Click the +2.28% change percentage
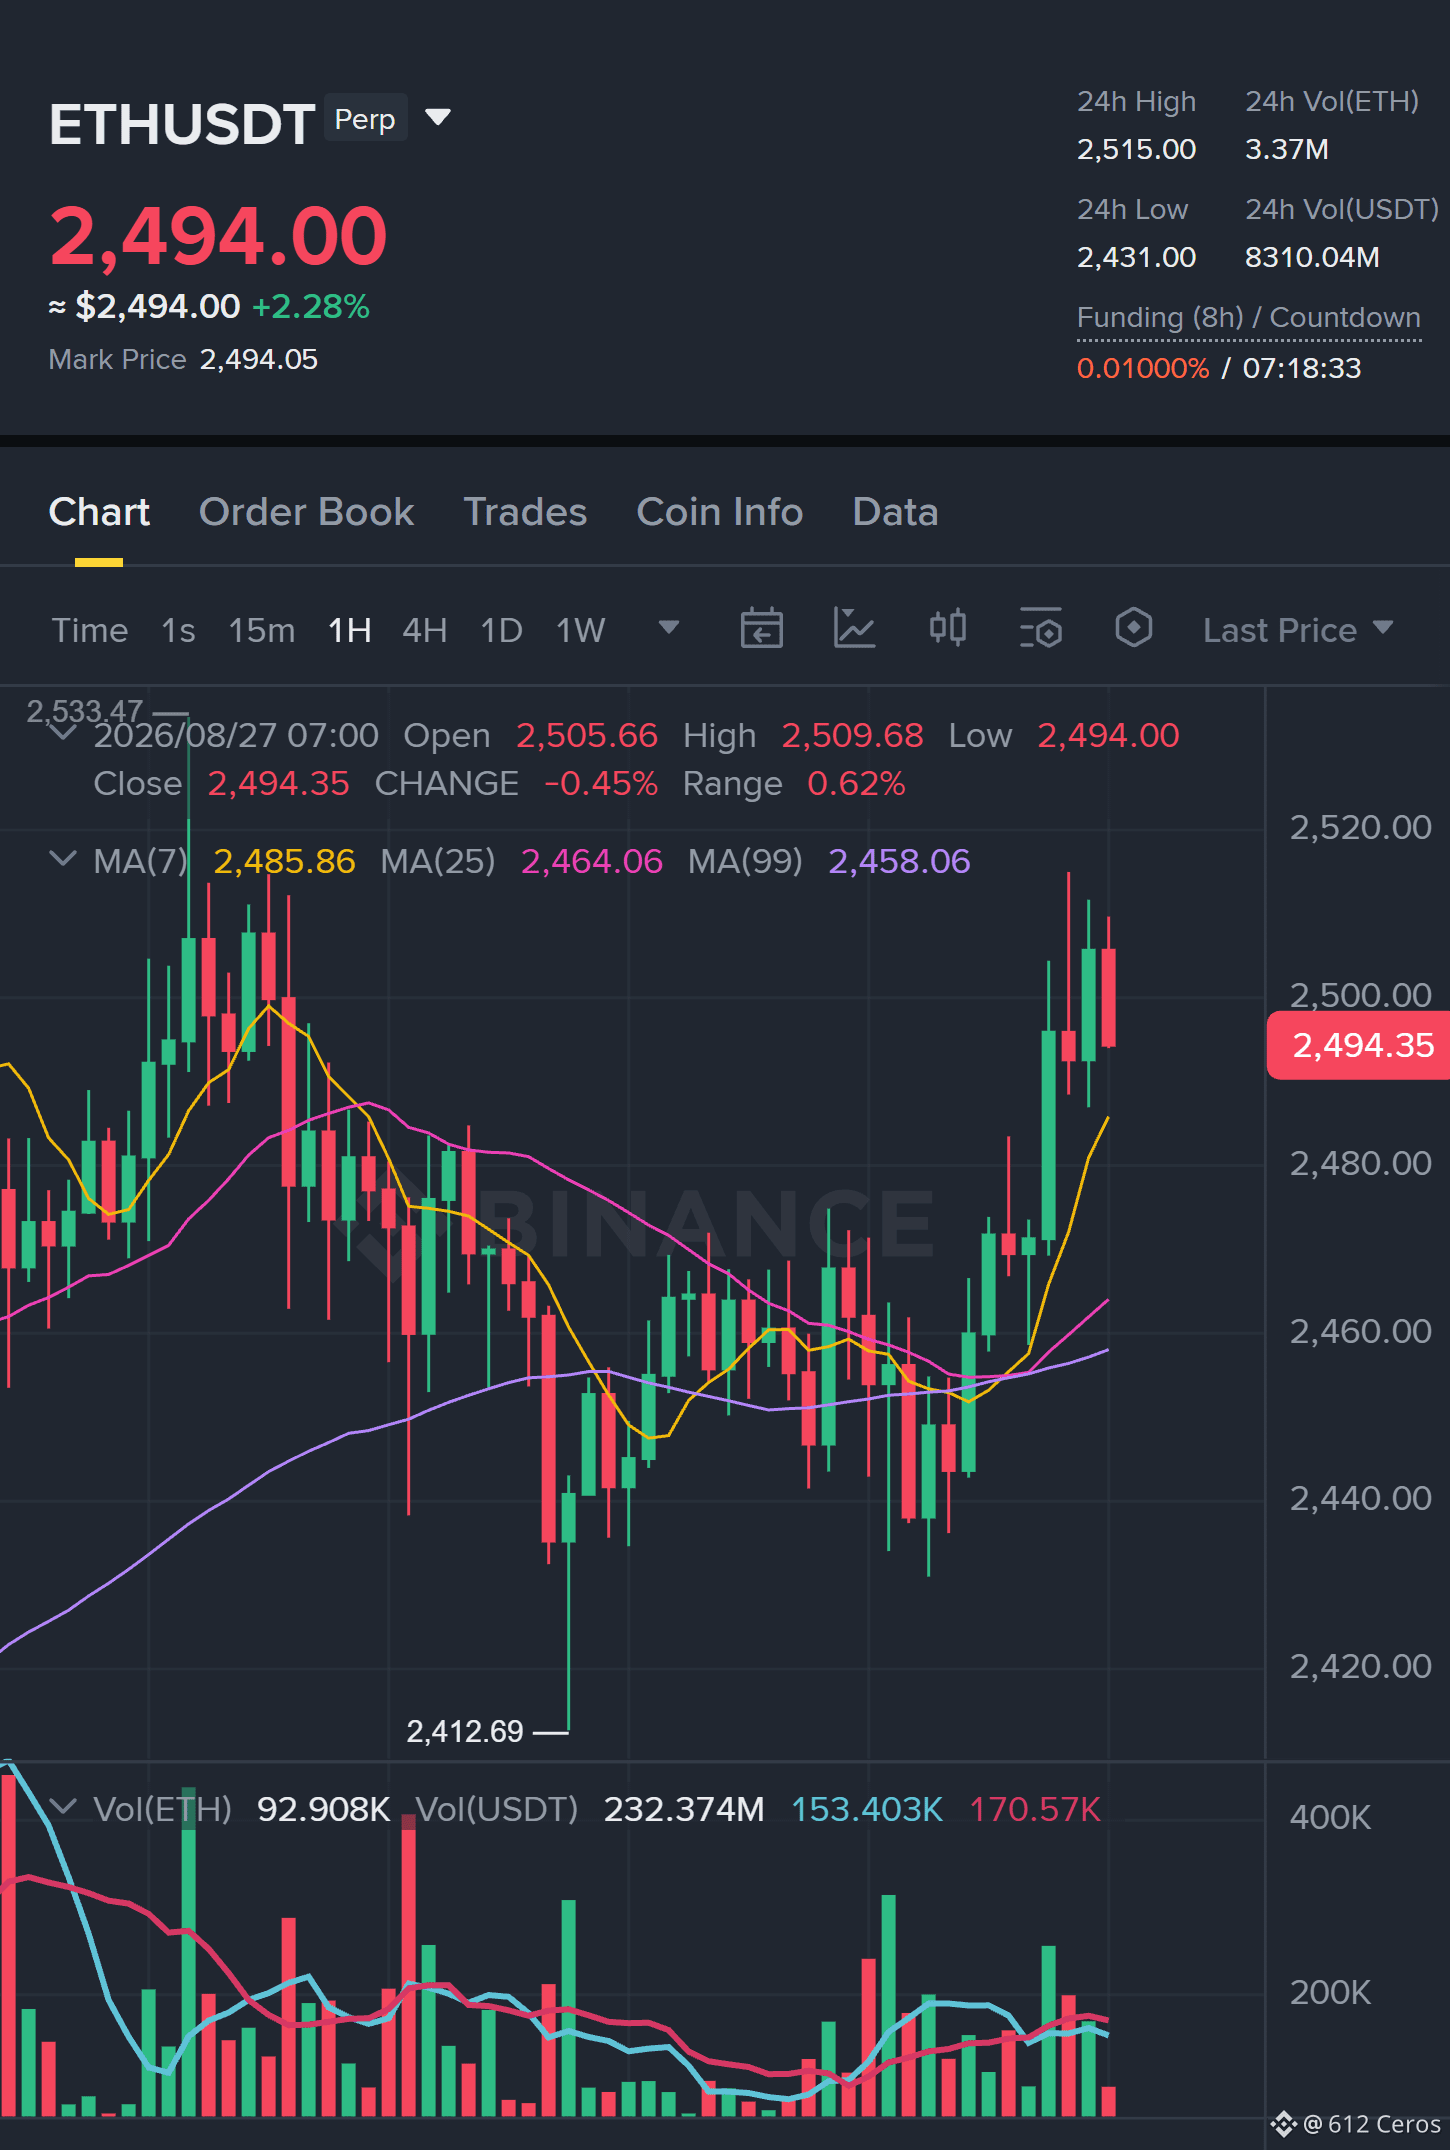 311,306
